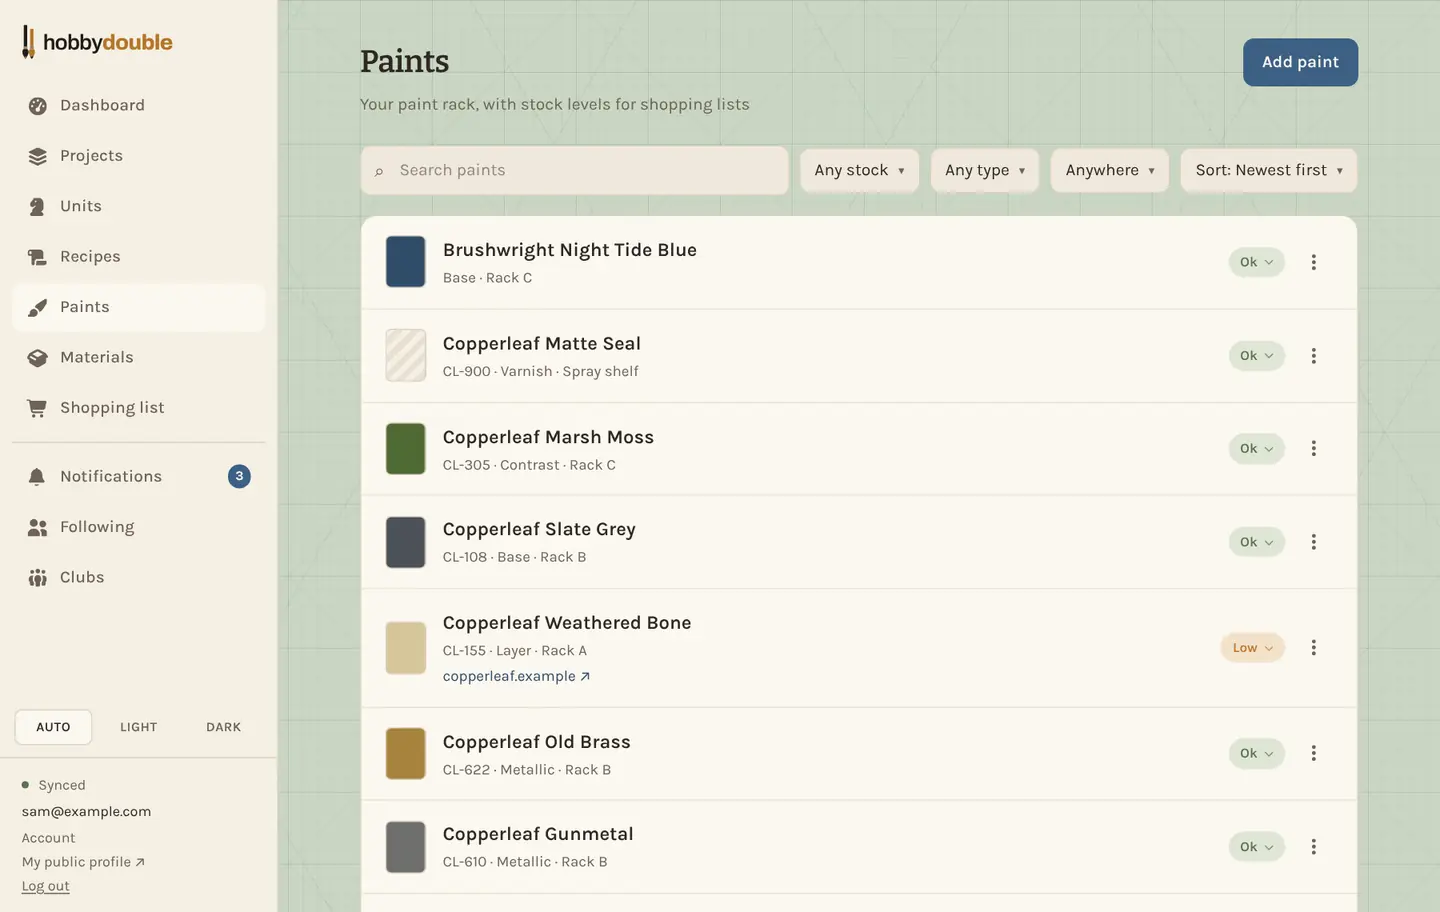Click the Log out link
1440x912 pixels.
(x=46, y=886)
